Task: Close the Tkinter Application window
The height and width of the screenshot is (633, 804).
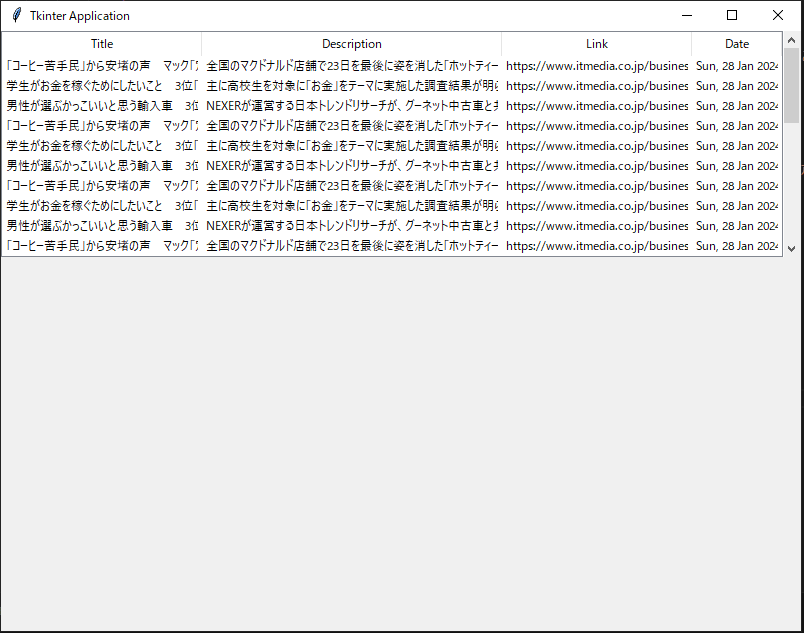Action: click(x=778, y=16)
